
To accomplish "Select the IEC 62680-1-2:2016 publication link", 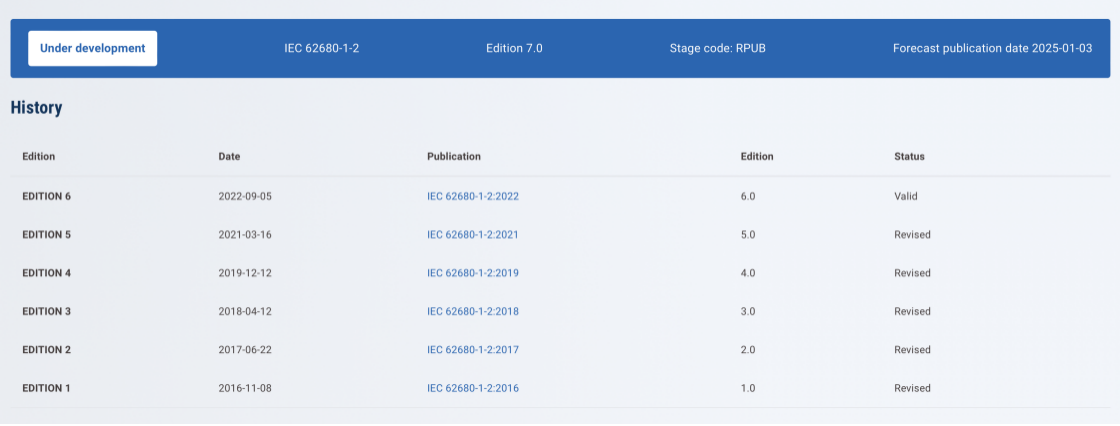I will (x=472, y=388).
